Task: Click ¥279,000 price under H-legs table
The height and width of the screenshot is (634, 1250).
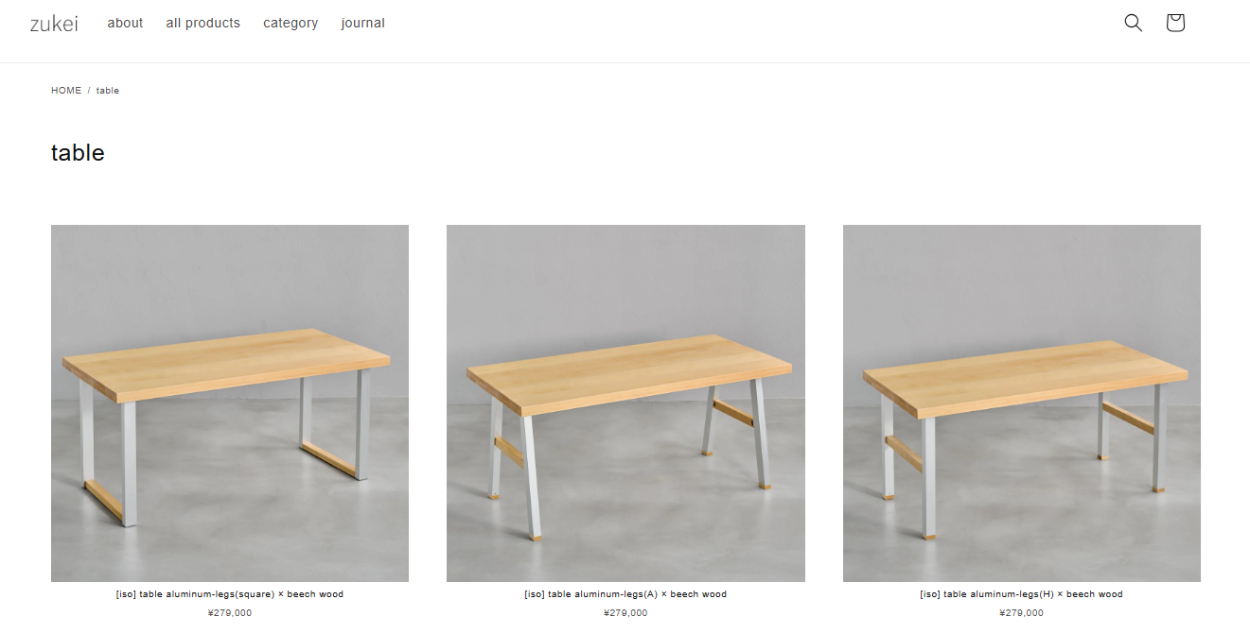Action: [1022, 613]
